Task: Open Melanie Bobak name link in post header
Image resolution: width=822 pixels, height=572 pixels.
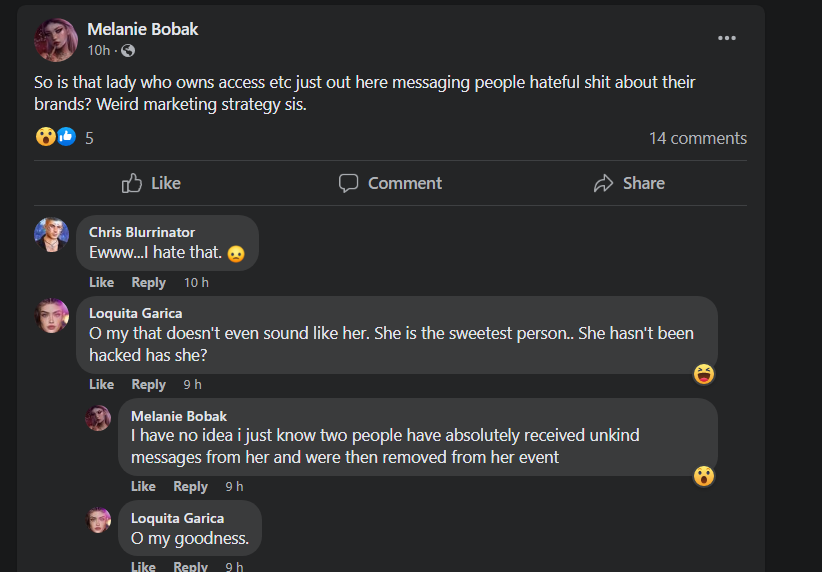Action: point(143,29)
